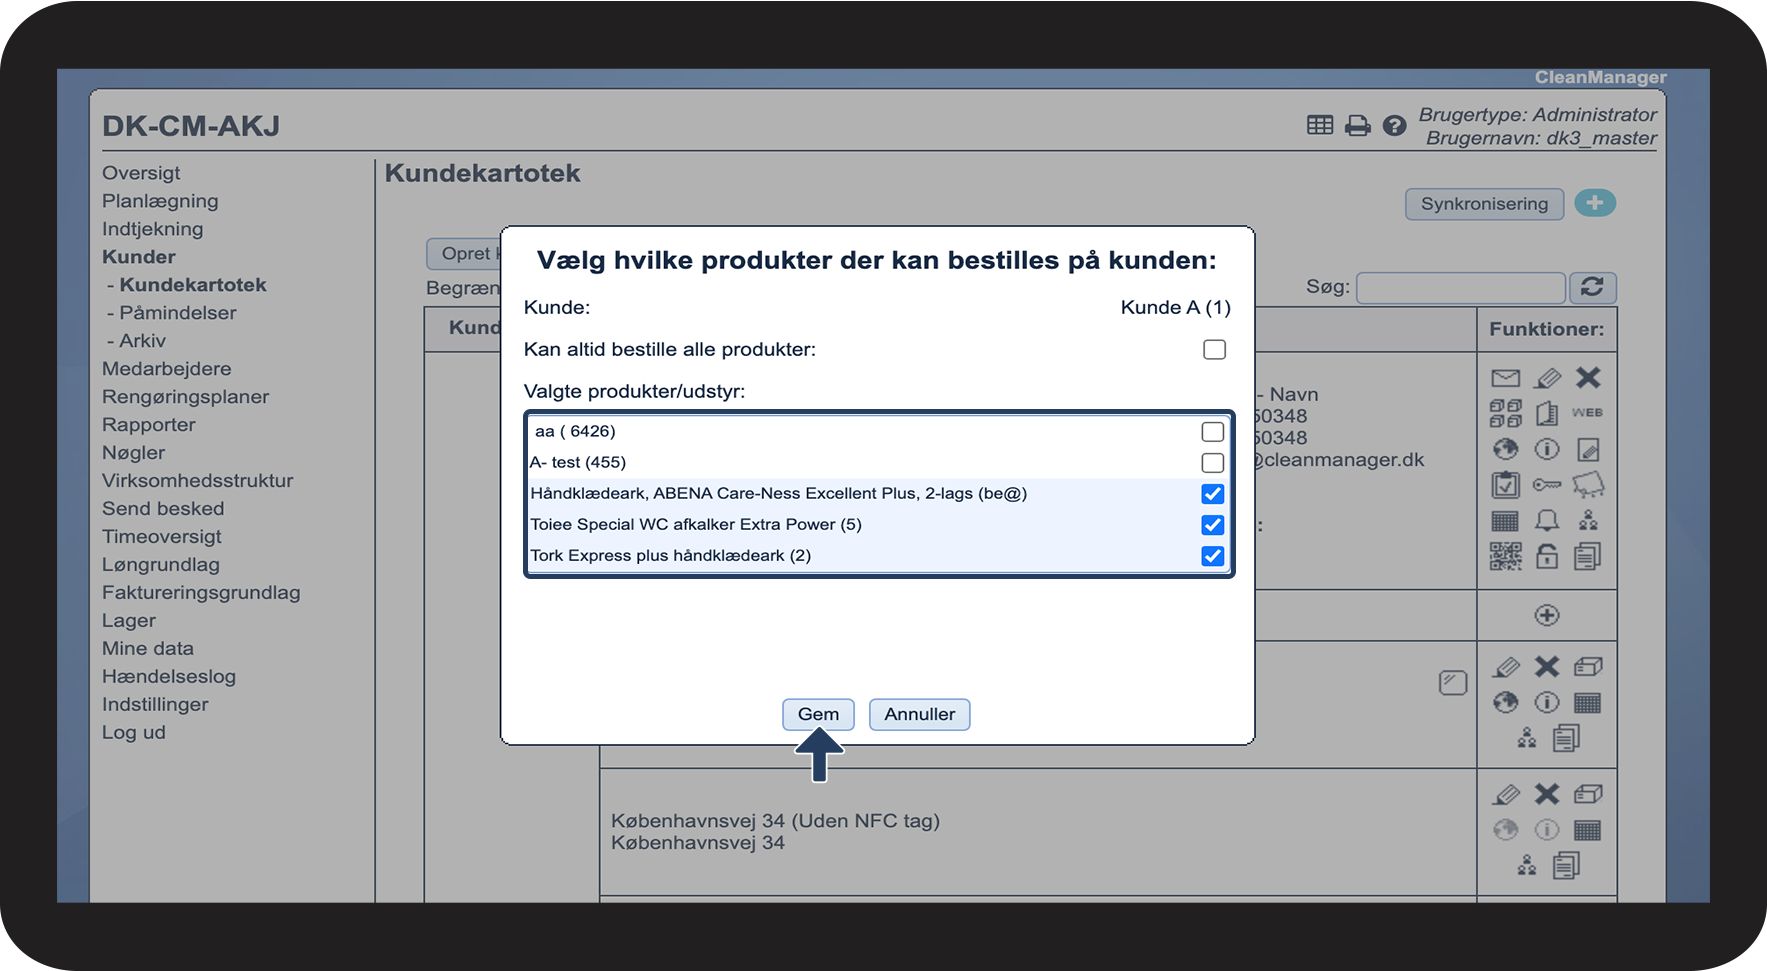Screen dimensions: 1767x971
Task: Uncheck Tork Express plus håndklædeark checkbox
Action: (1212, 555)
